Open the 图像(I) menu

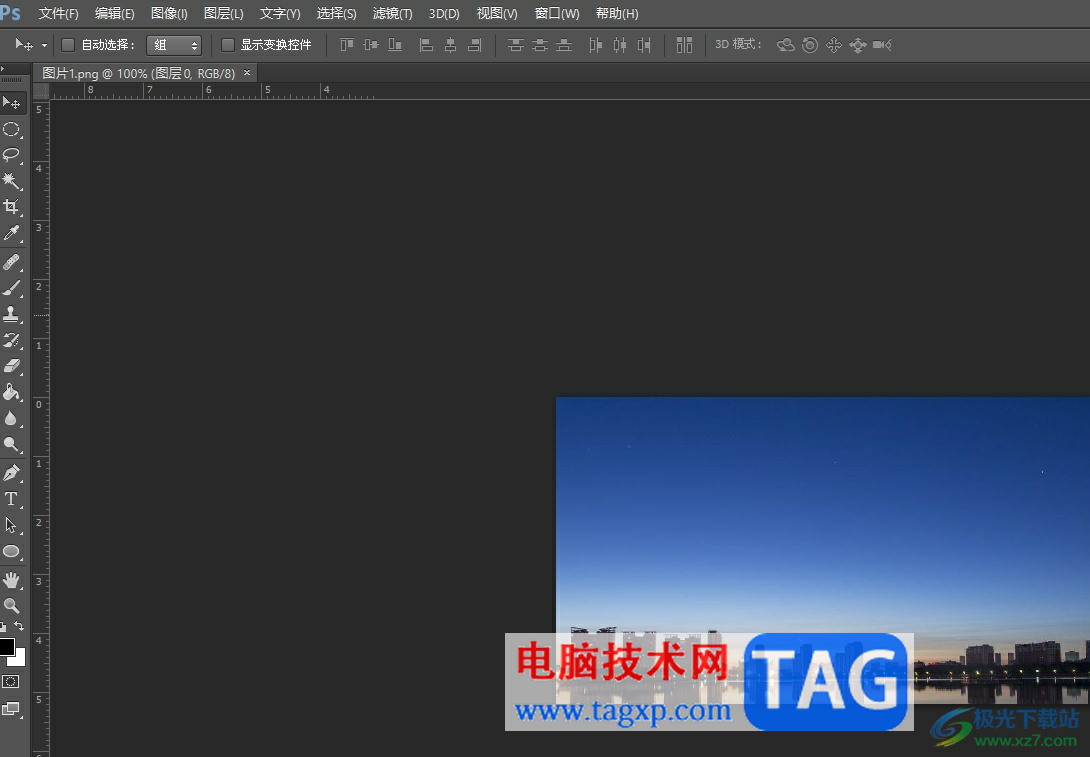tap(169, 13)
